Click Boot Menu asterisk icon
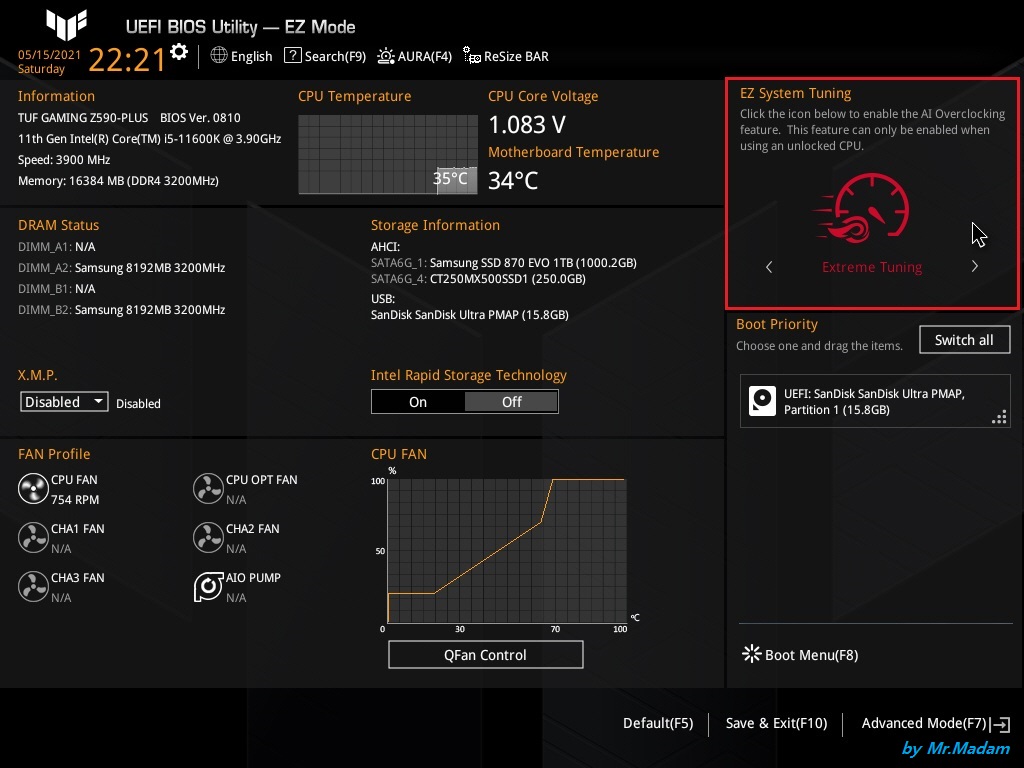The height and width of the screenshot is (768, 1024). pyautogui.click(x=752, y=654)
